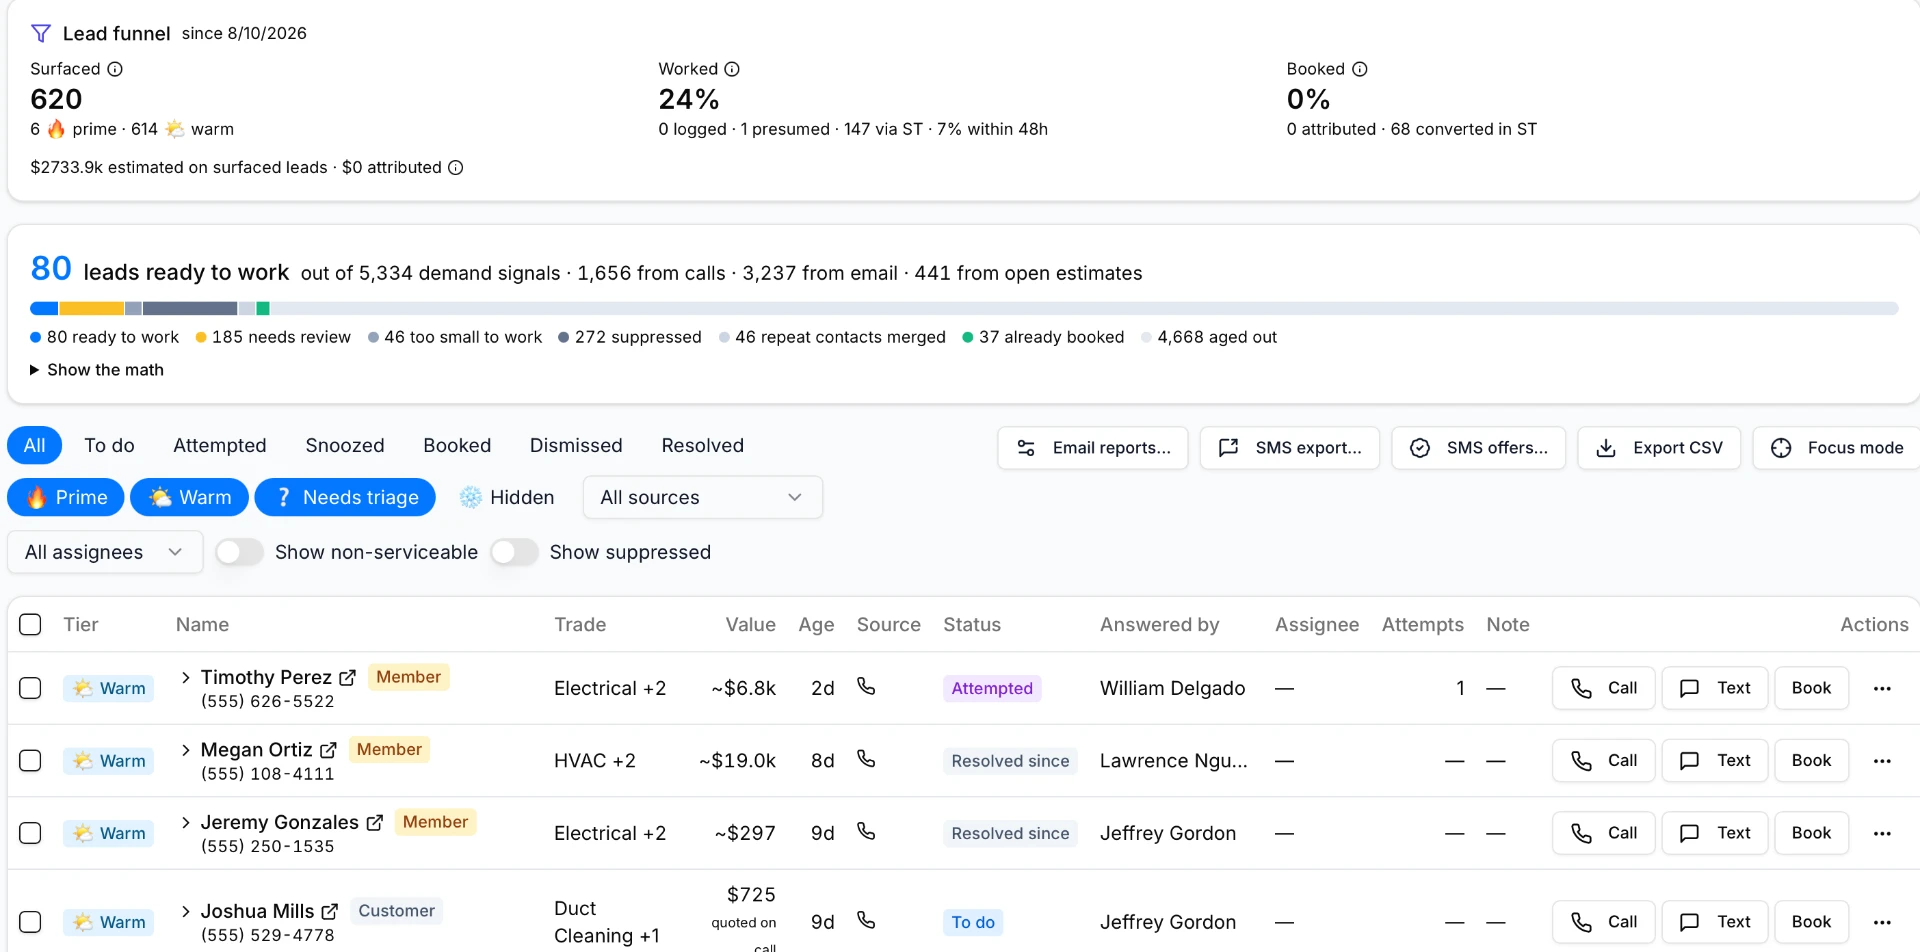Screen dimensions: 1920x952
Task: Expand the Megan Ortiz row chevron
Action: (x=186, y=750)
